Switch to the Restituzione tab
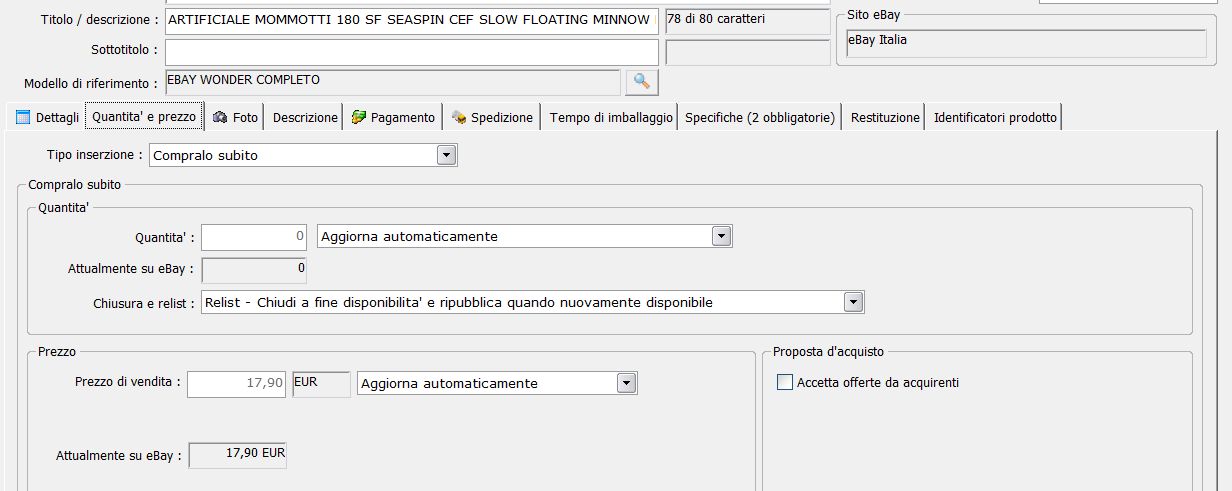Image resolution: width=1232 pixels, height=491 pixels. pyautogui.click(x=884, y=118)
